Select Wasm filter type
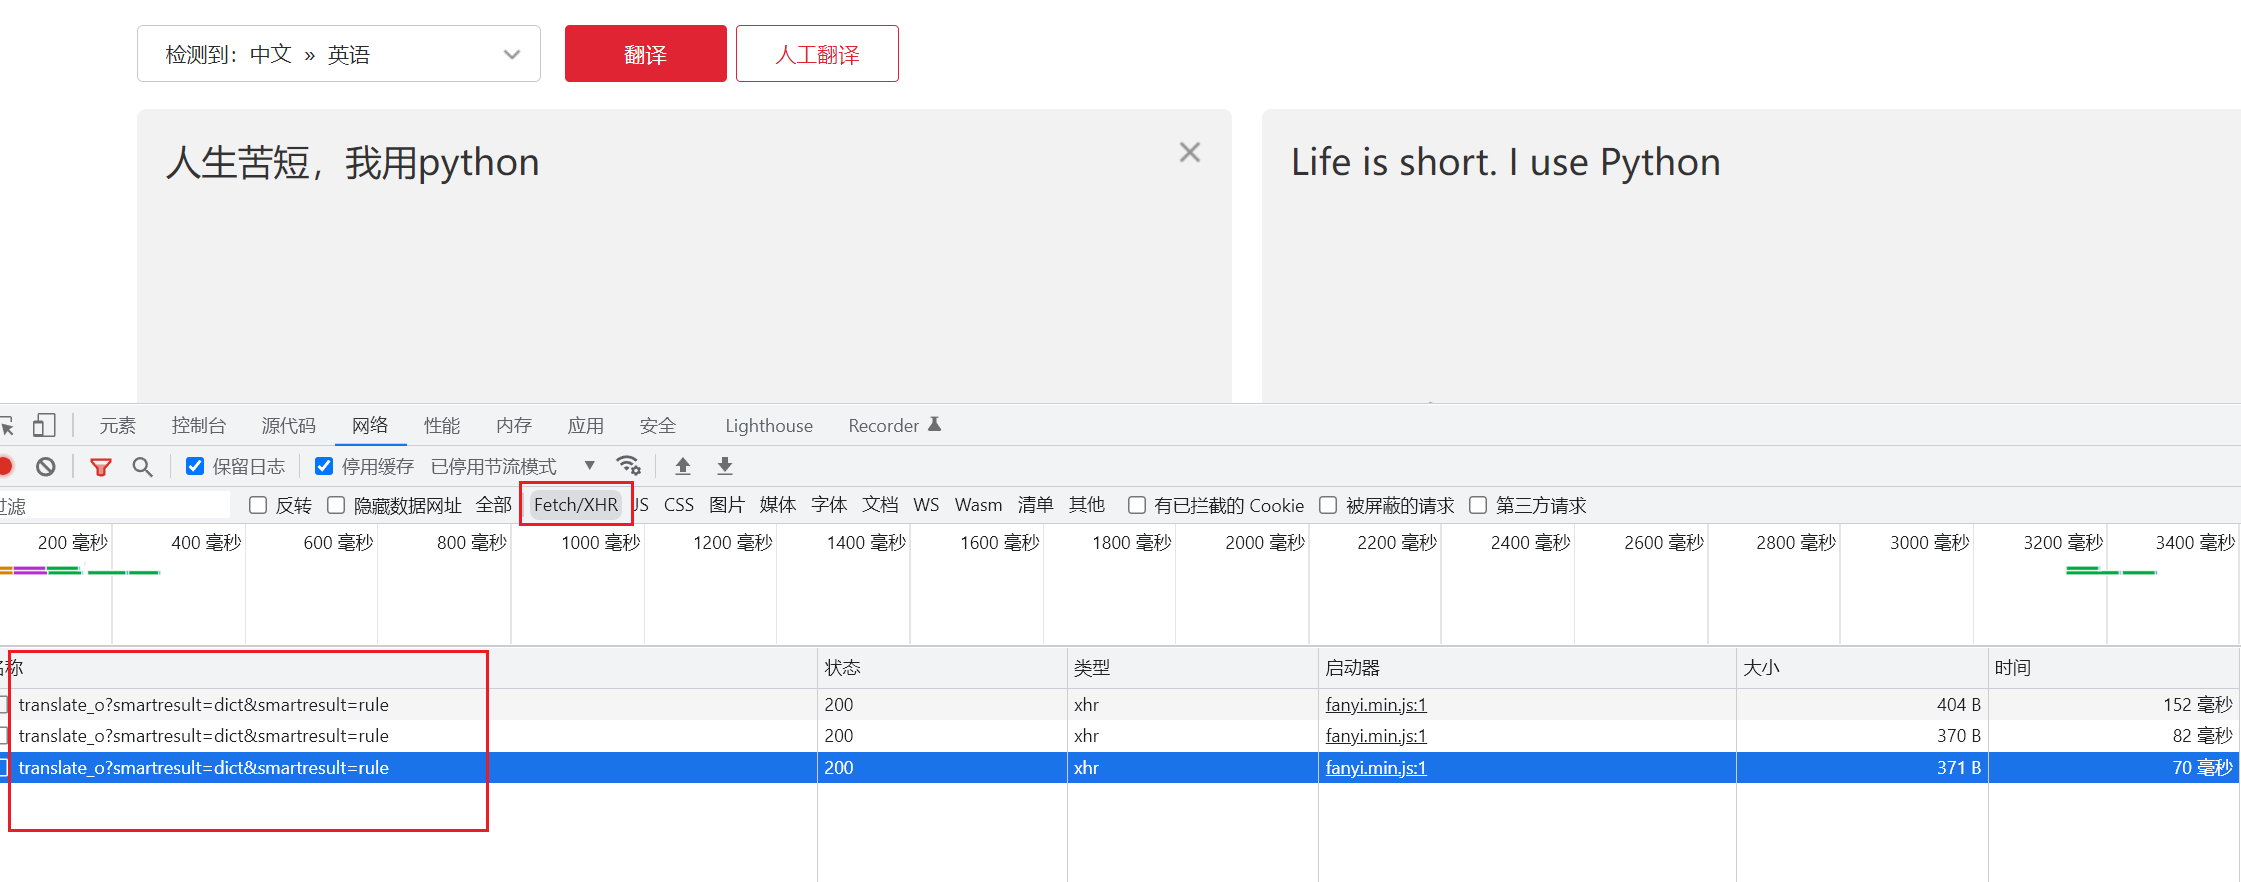Viewport: 2241px width, 882px height. pyautogui.click(x=979, y=505)
